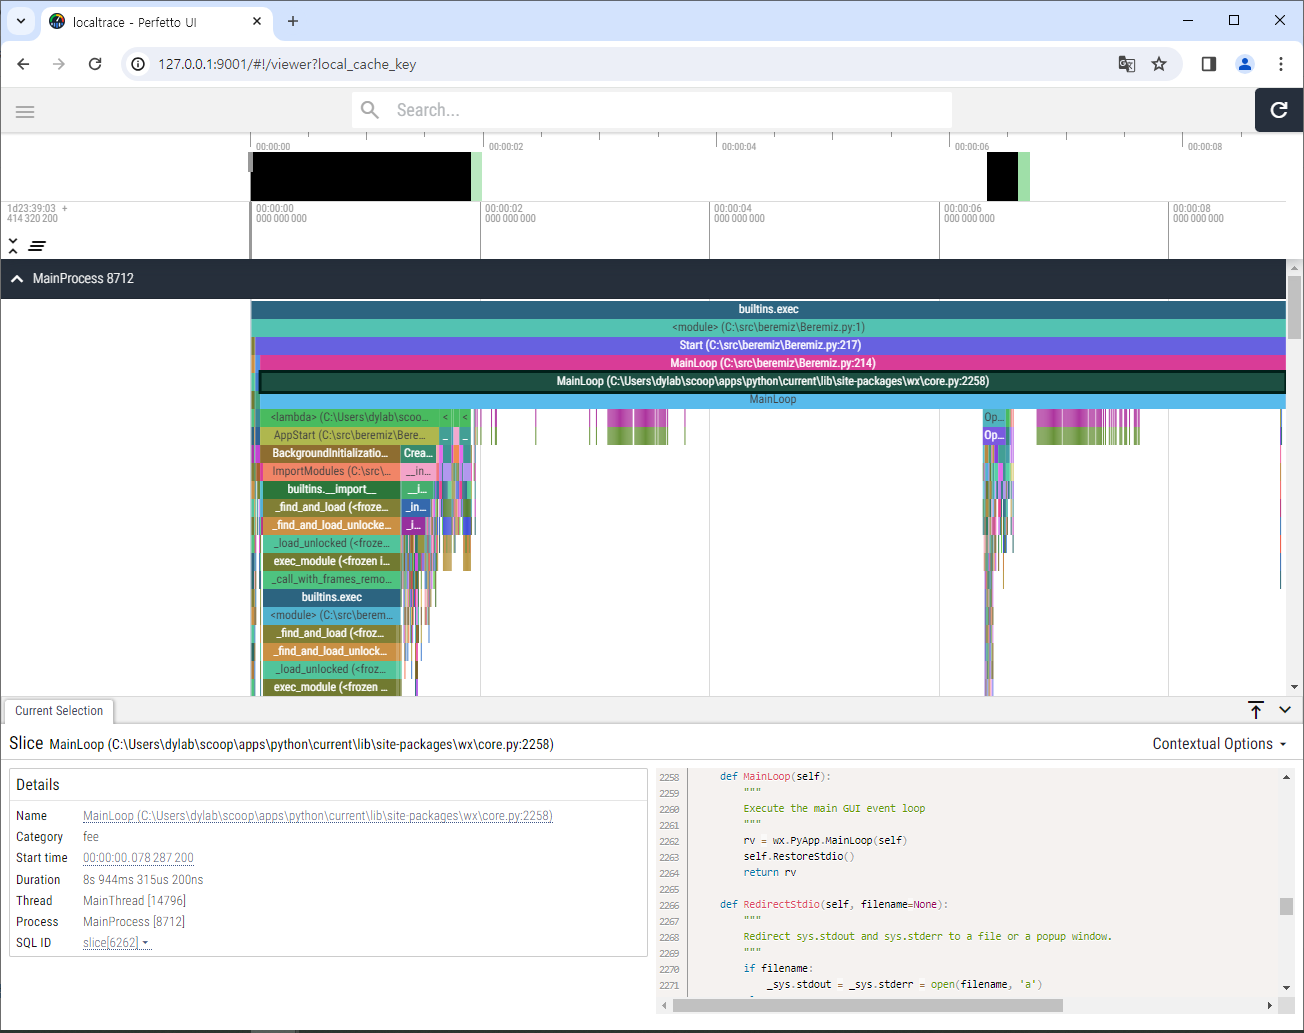Open the Chrome three-dot menu
The height and width of the screenshot is (1033, 1304).
(1281, 64)
